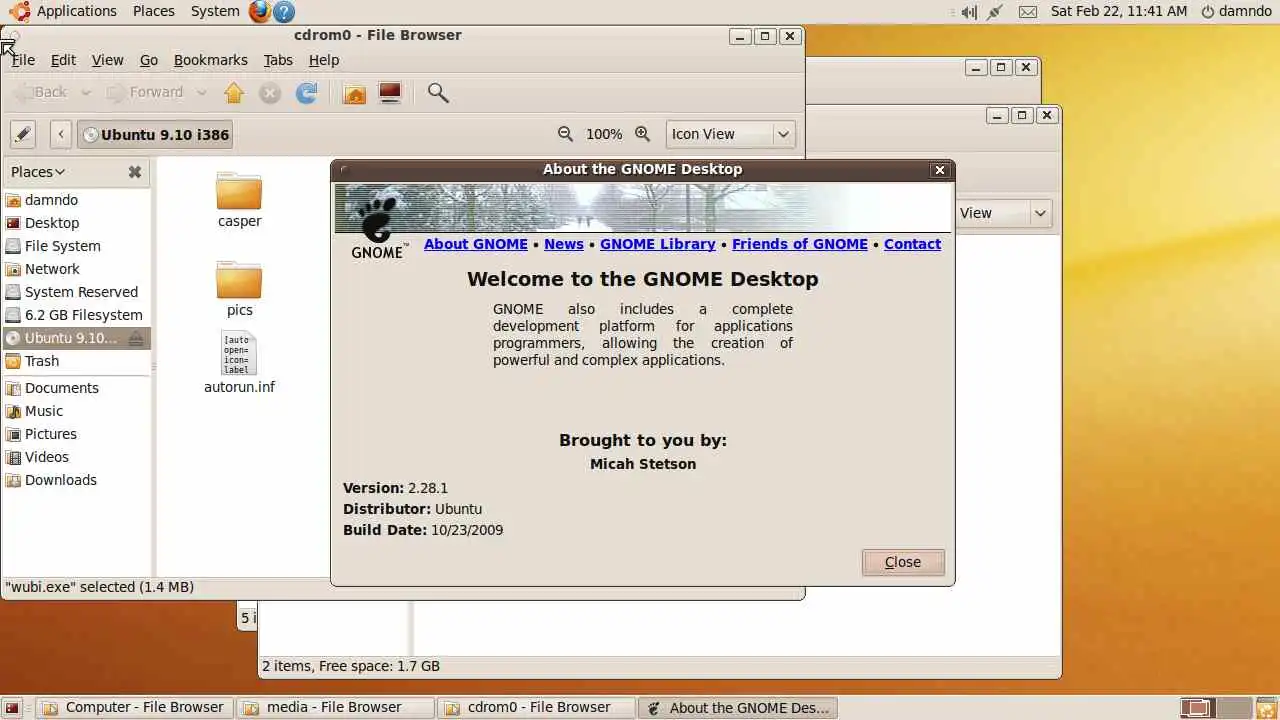Image resolution: width=1280 pixels, height=720 pixels.
Task: Expand the Places sidebar selector
Action: tap(38, 172)
